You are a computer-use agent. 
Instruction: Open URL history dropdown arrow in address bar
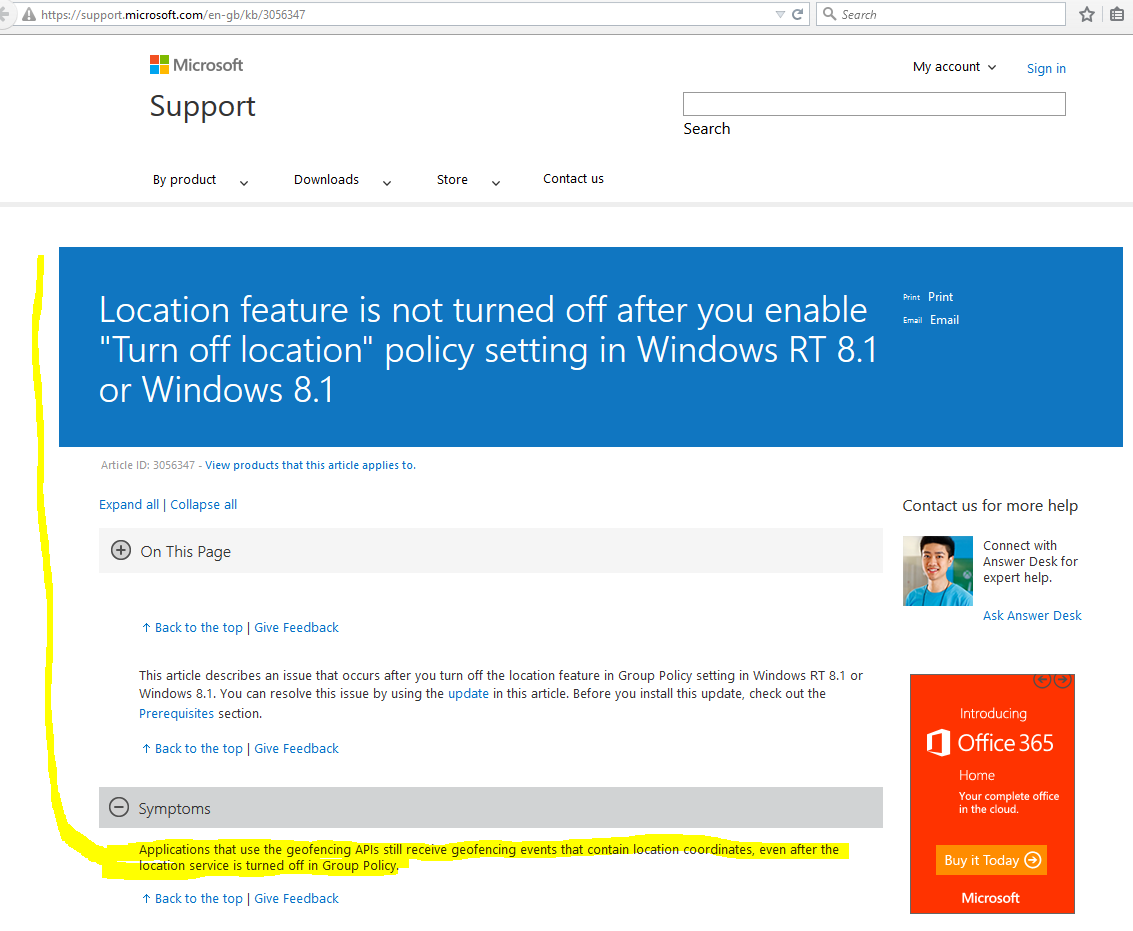point(780,14)
